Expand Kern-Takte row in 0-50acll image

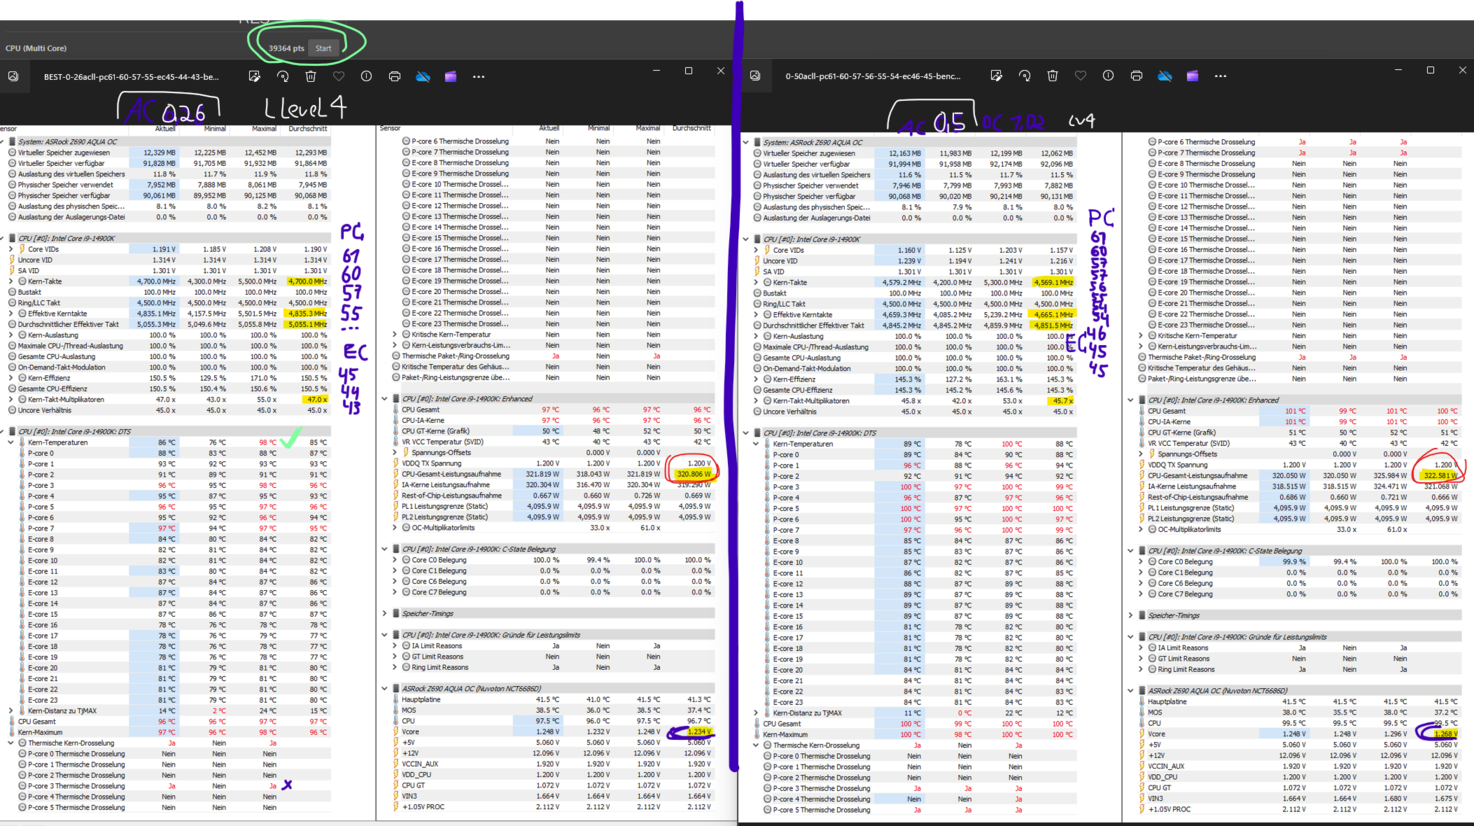(757, 283)
